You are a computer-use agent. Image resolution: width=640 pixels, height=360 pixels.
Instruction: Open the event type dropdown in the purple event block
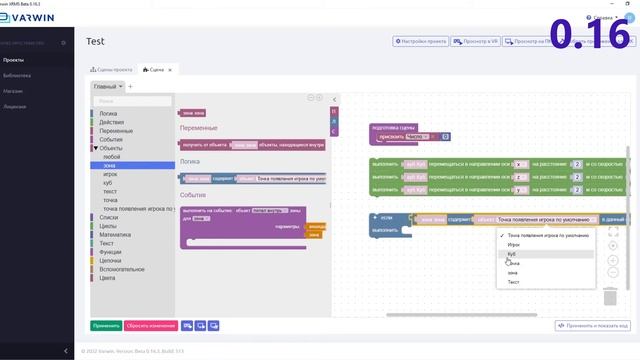[x=270, y=211]
